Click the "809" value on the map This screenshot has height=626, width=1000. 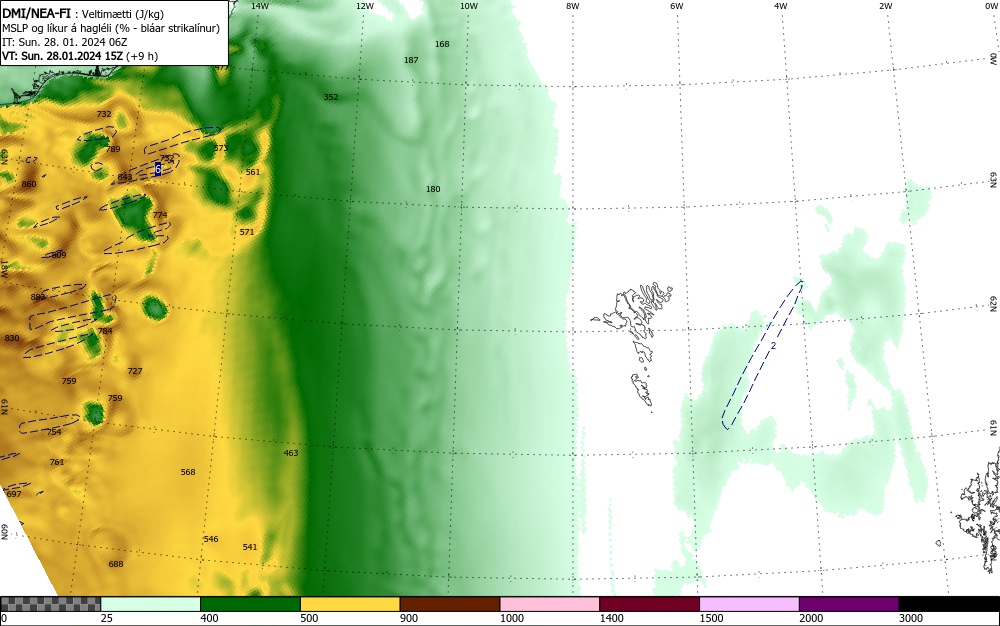(x=59, y=255)
